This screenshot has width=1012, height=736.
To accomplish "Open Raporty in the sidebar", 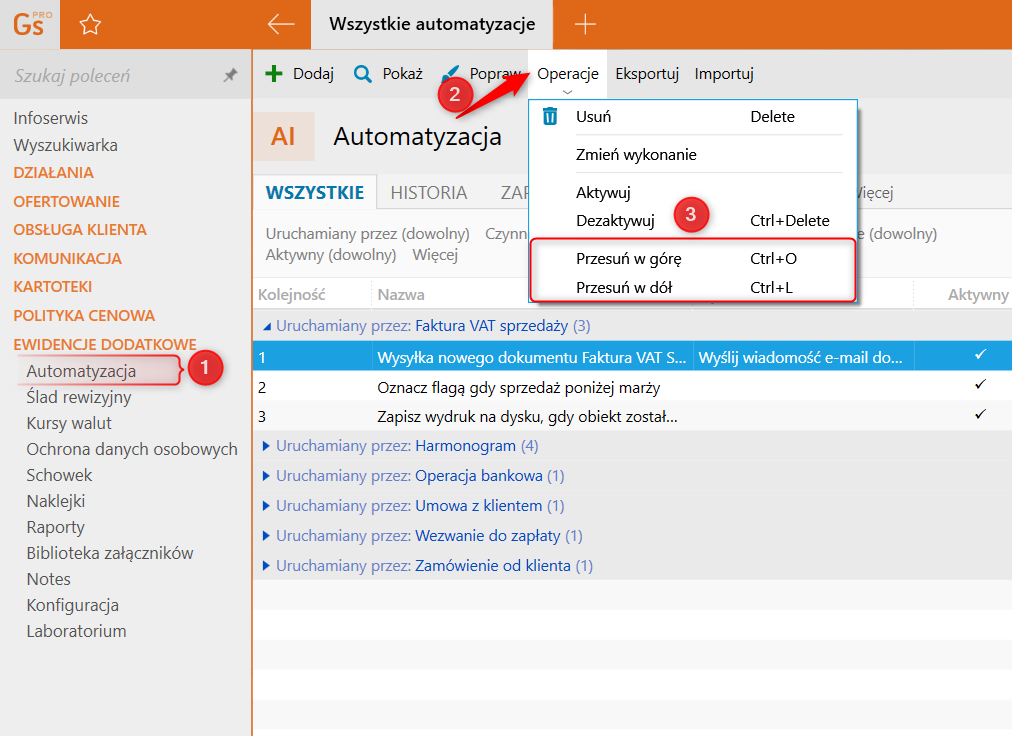I will (x=56, y=527).
